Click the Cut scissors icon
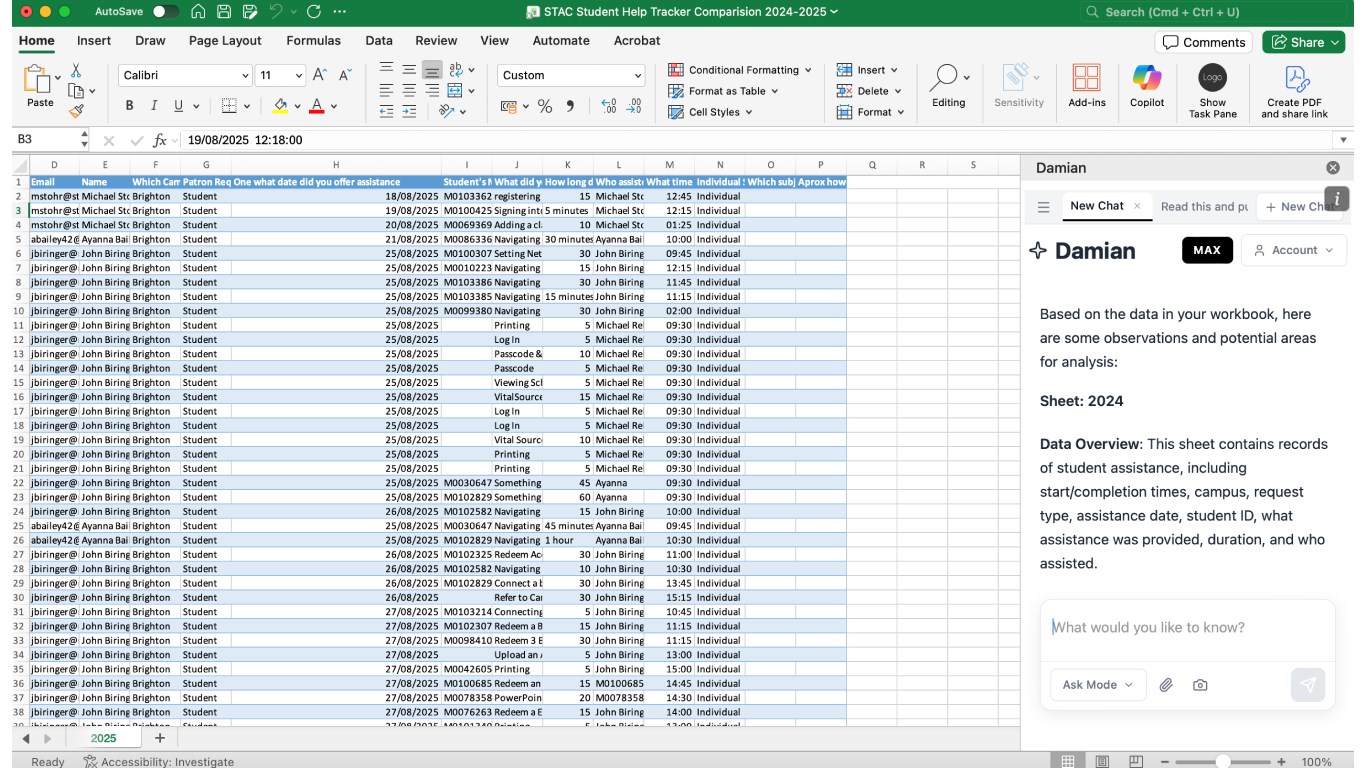Image resolution: width=1366 pixels, height=768 pixels. tap(76, 71)
